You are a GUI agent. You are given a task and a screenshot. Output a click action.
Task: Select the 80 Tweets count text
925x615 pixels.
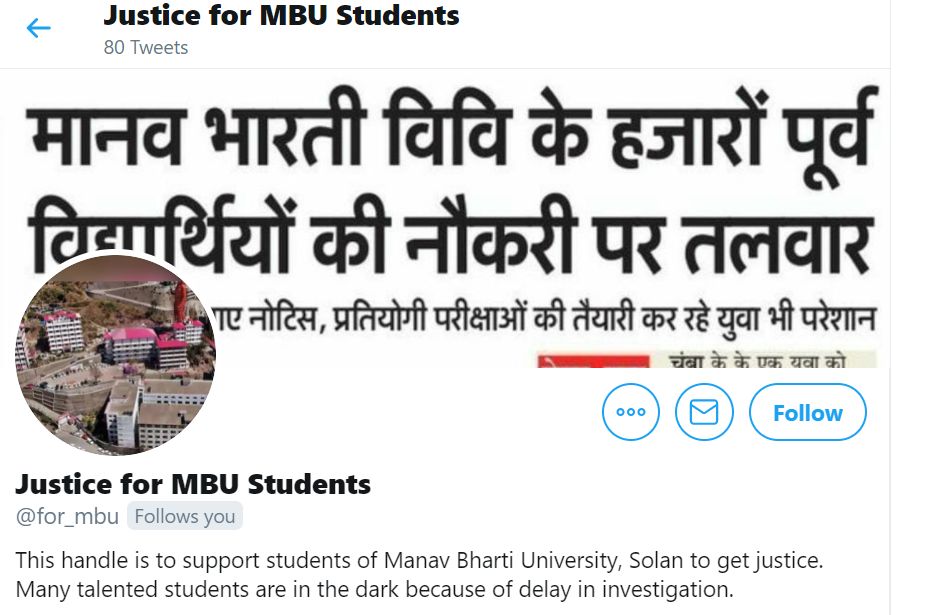click(x=146, y=47)
